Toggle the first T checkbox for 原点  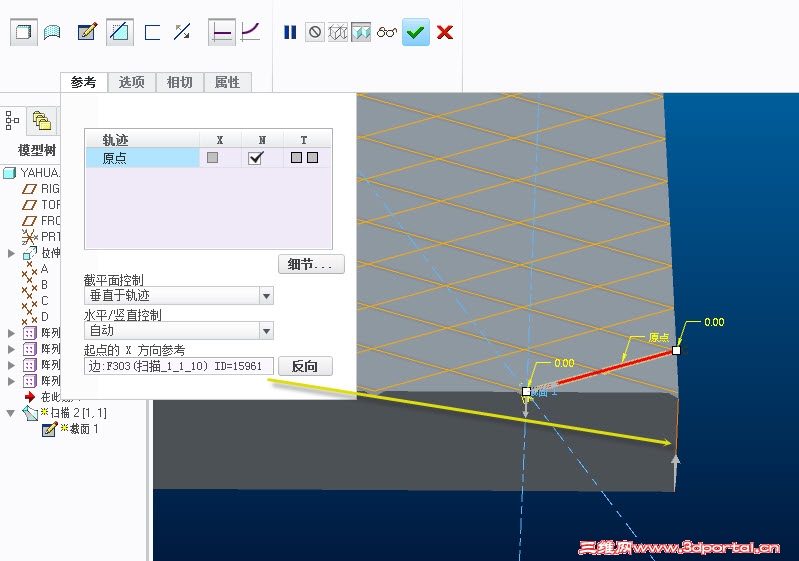[296, 157]
